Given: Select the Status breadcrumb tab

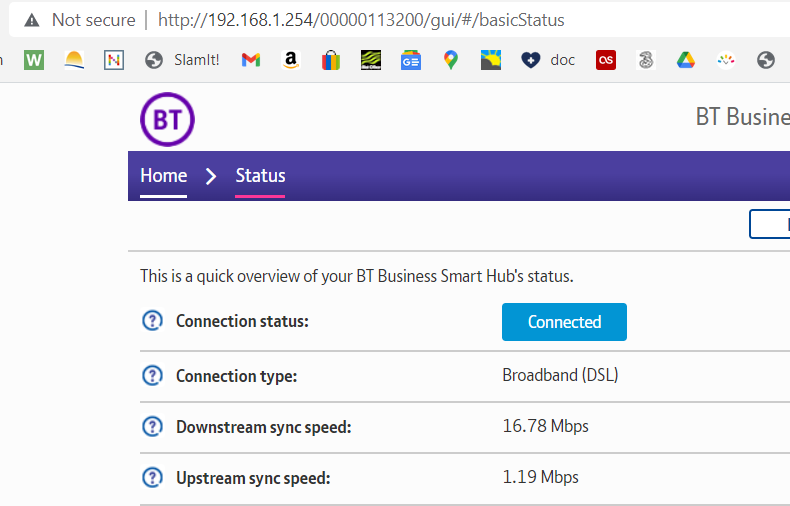Looking at the screenshot, I should click(260, 176).
